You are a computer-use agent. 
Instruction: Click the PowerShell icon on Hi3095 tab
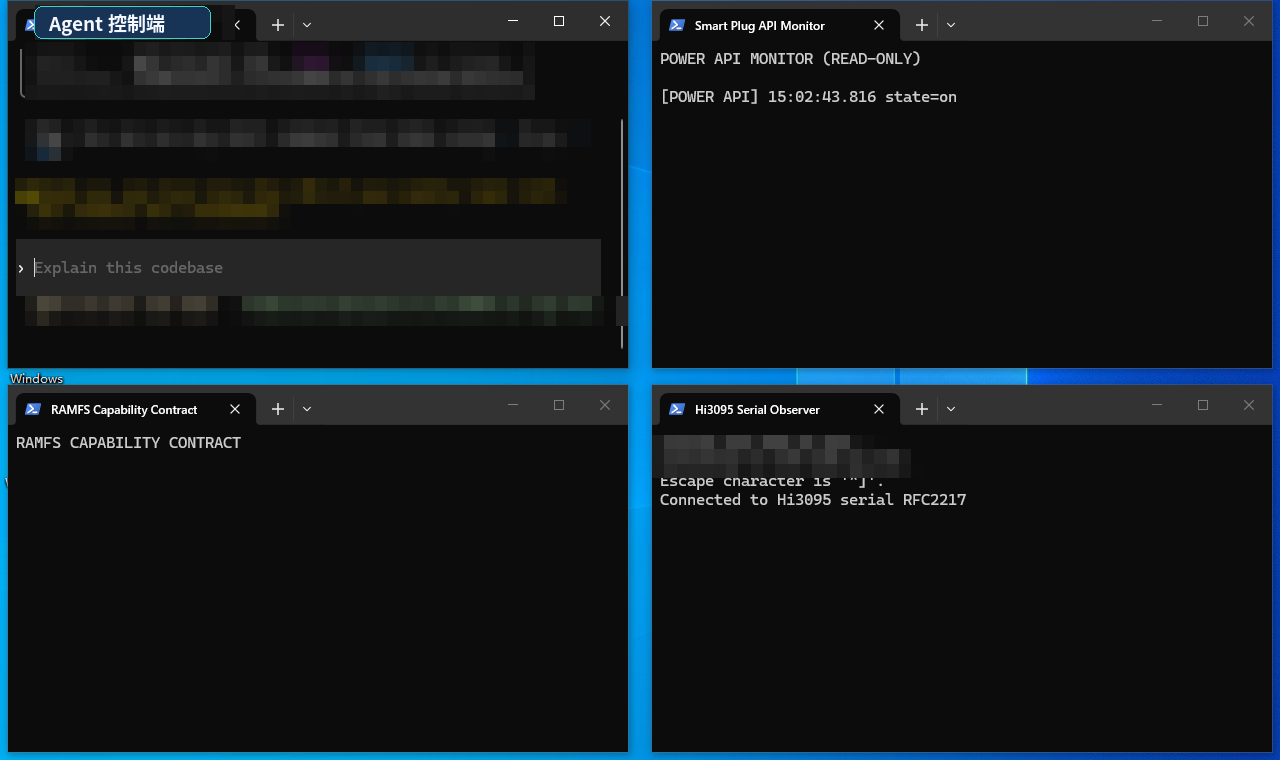click(x=677, y=409)
